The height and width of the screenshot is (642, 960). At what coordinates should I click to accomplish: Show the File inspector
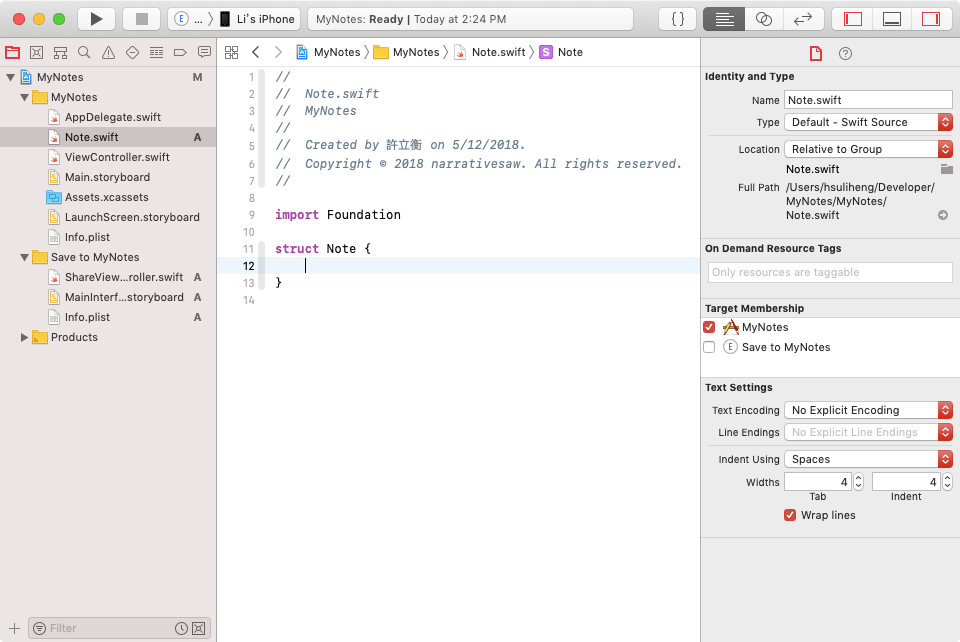pos(816,54)
